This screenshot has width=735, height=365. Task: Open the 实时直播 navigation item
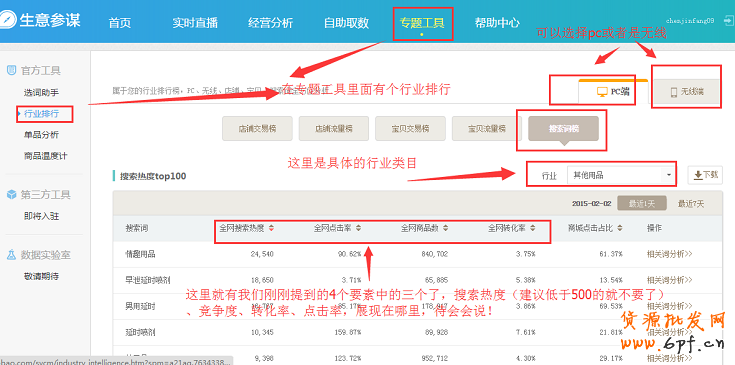(195, 22)
